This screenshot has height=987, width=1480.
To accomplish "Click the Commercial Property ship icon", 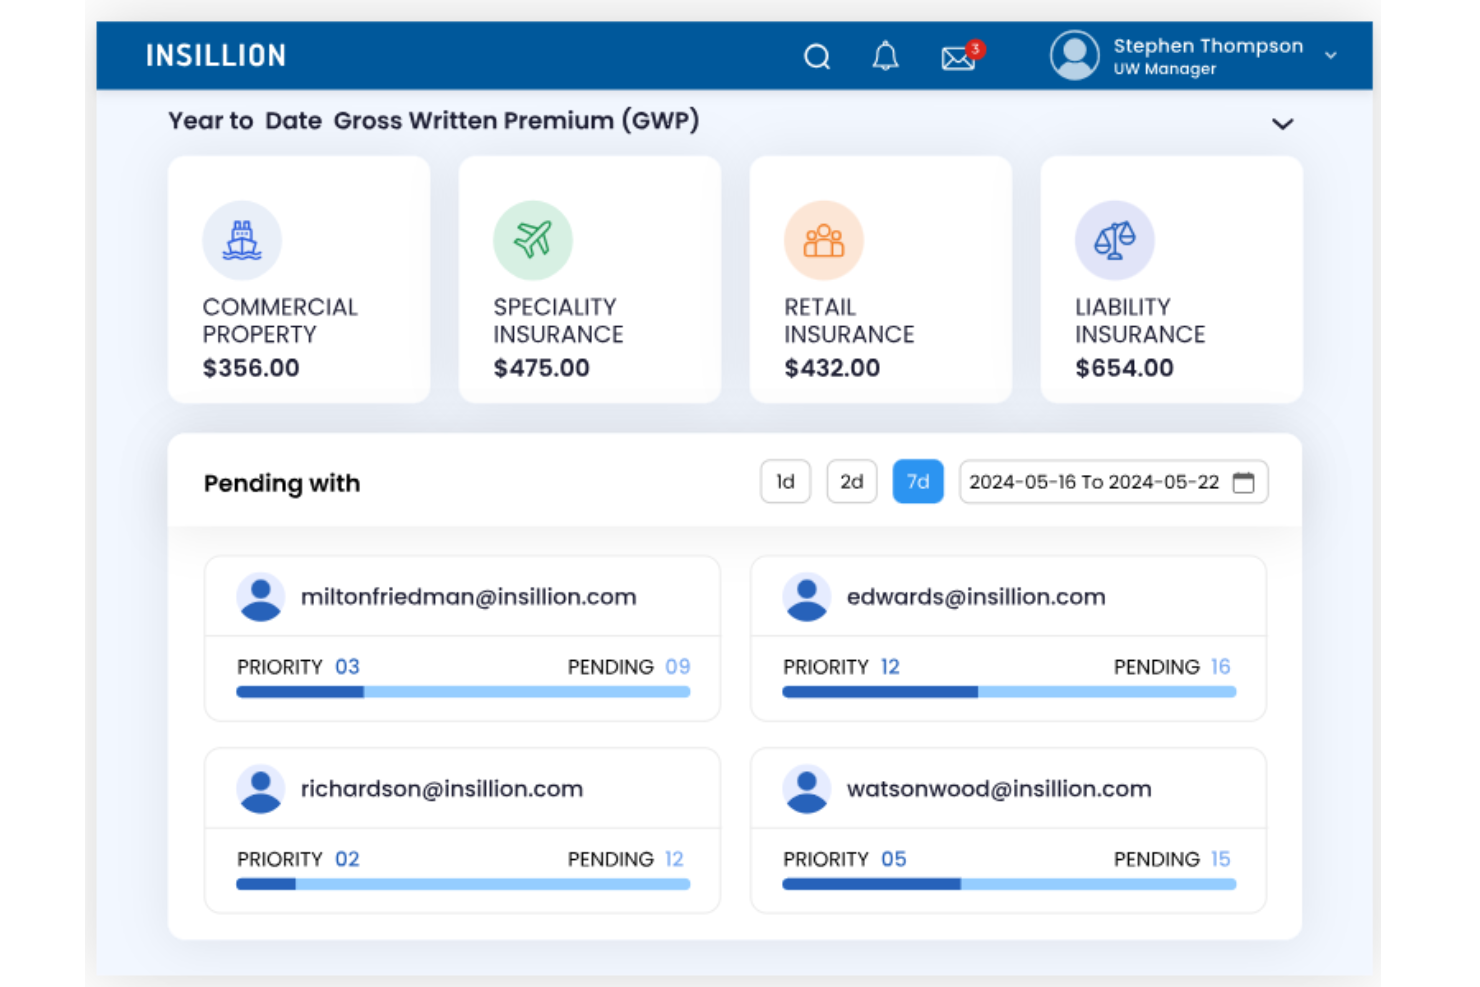I will click(242, 240).
